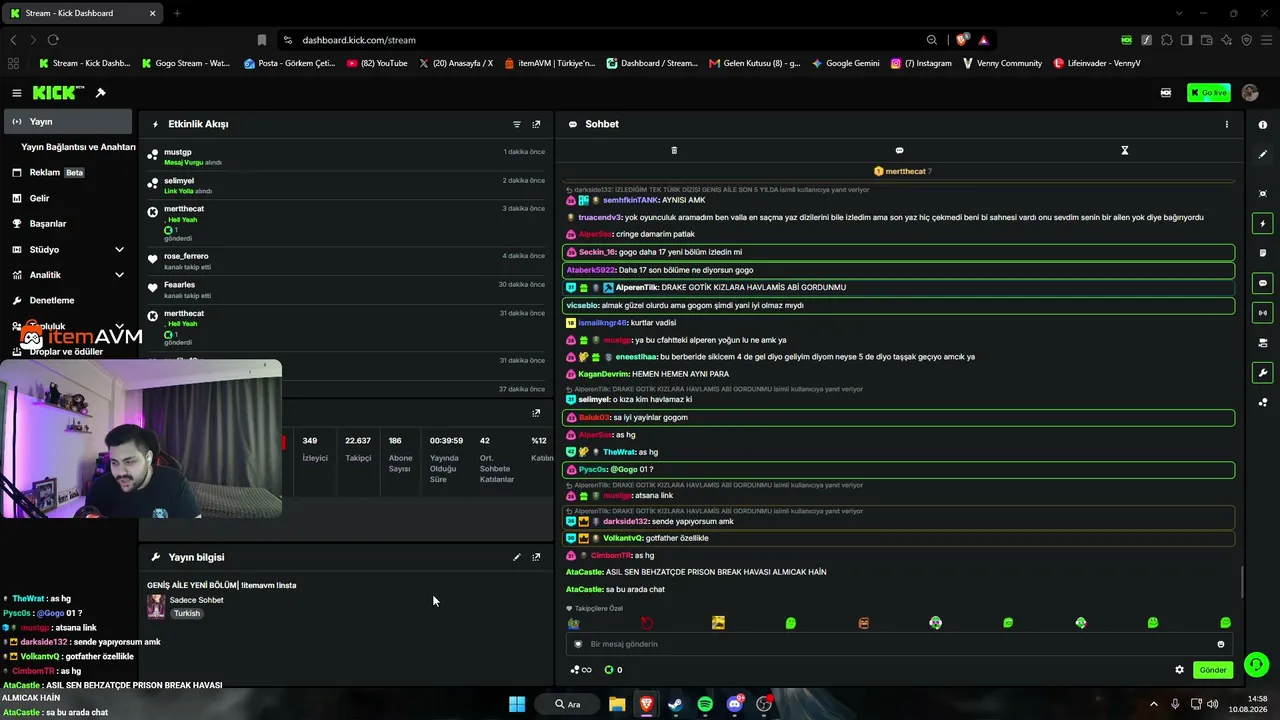Insert the first follower-only frog emote

(573, 623)
